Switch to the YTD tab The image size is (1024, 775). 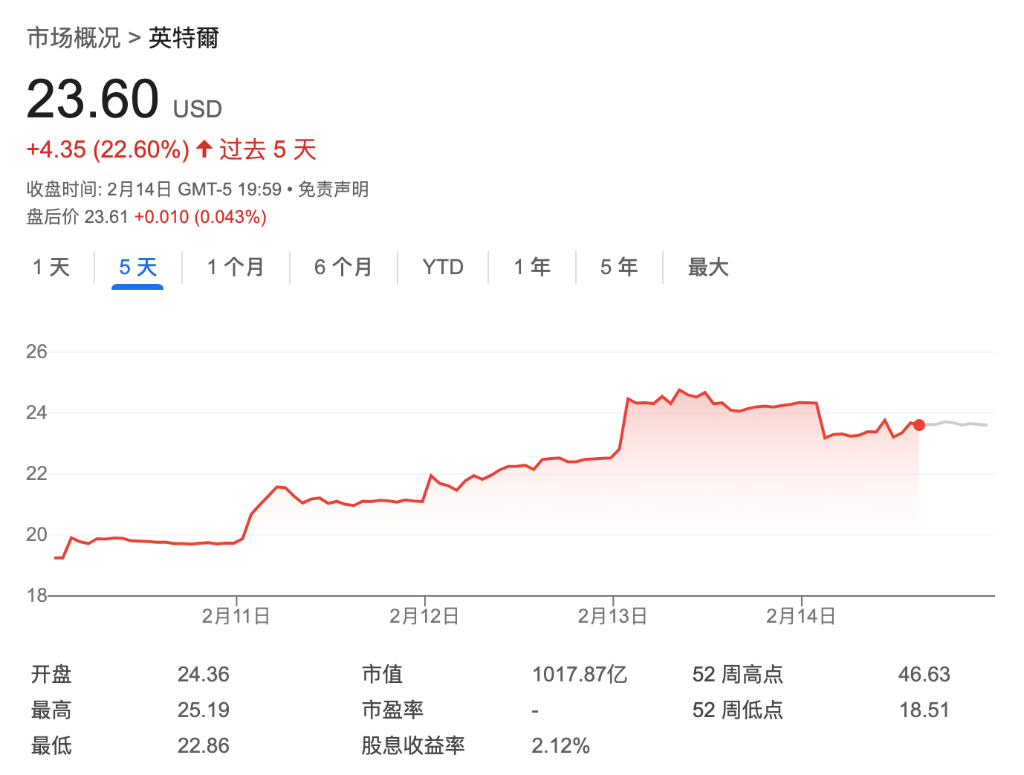[442, 267]
